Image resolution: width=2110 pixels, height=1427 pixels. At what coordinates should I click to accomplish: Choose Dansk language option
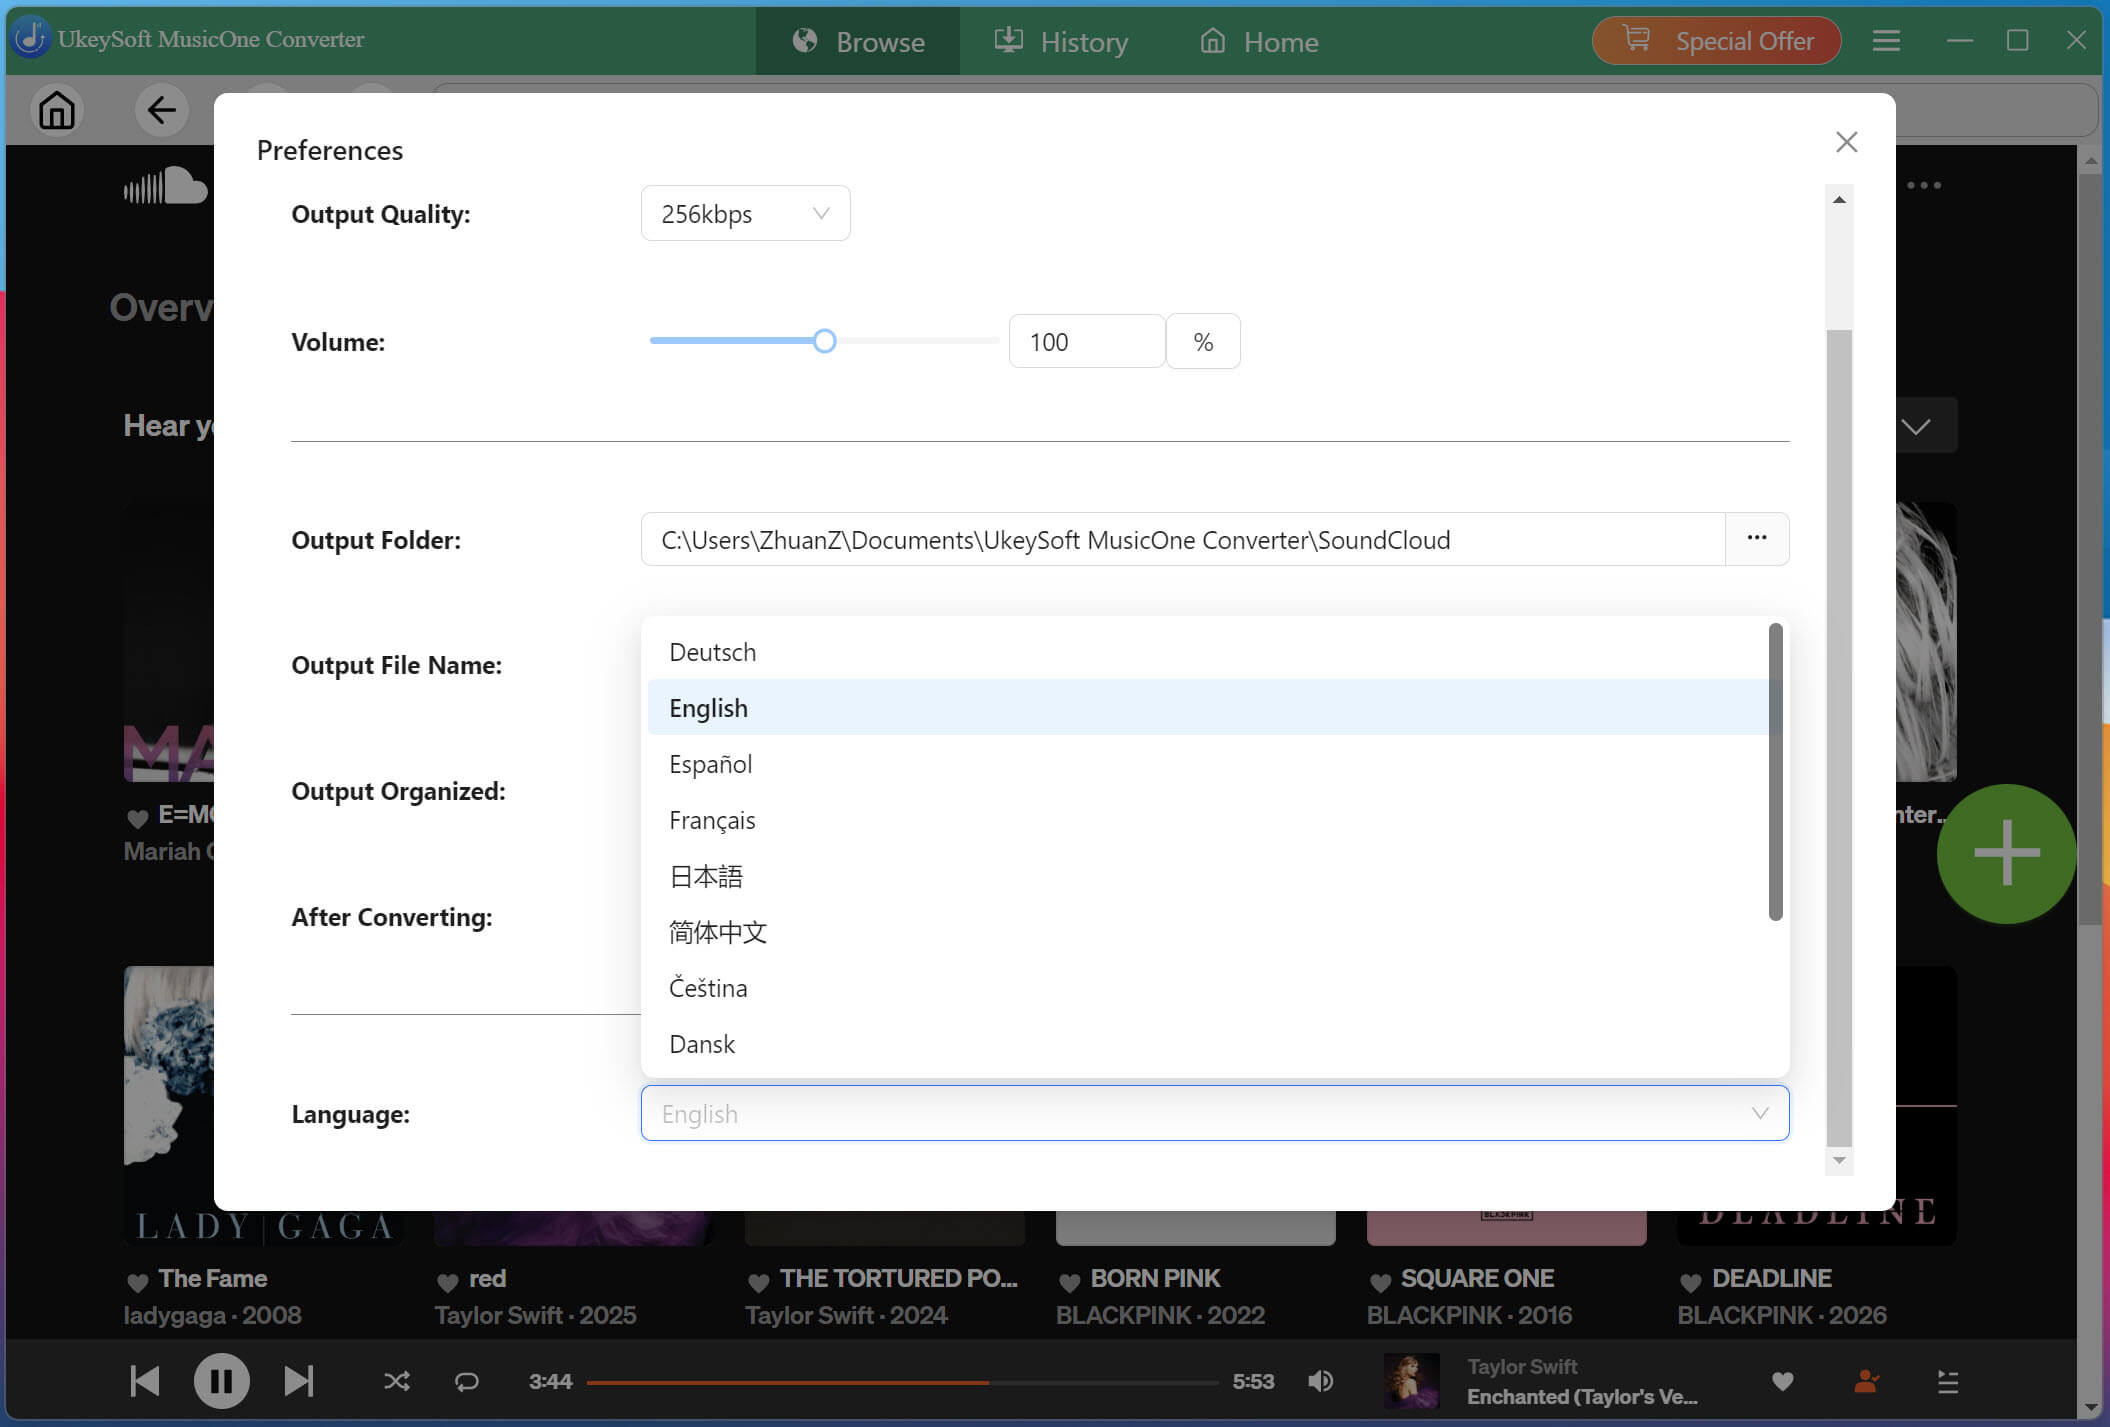point(1208,1044)
